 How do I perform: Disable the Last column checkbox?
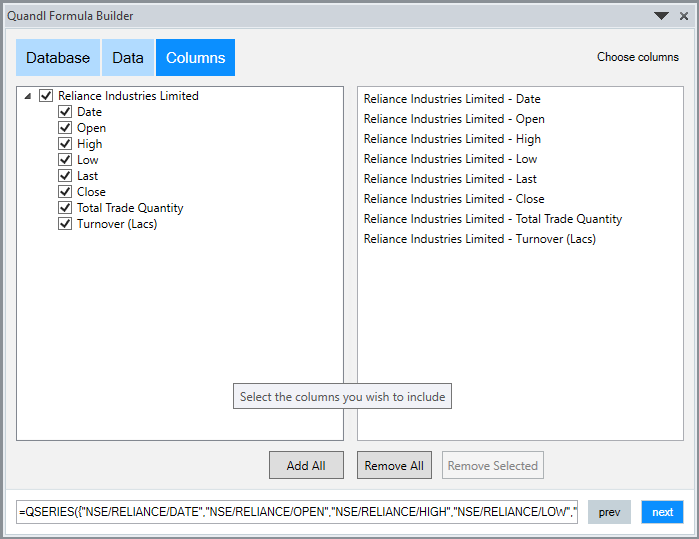65,176
